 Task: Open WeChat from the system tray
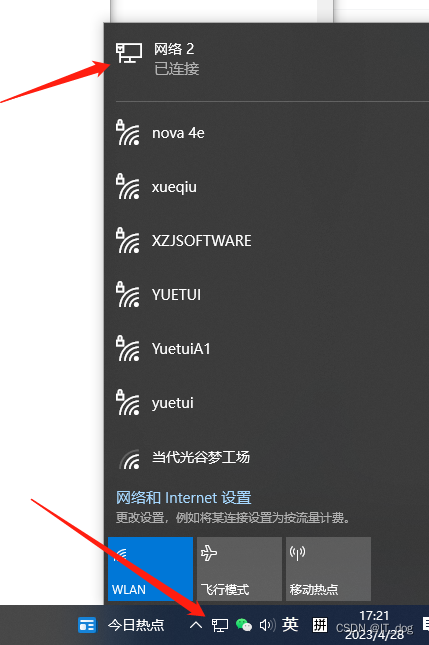[243, 625]
